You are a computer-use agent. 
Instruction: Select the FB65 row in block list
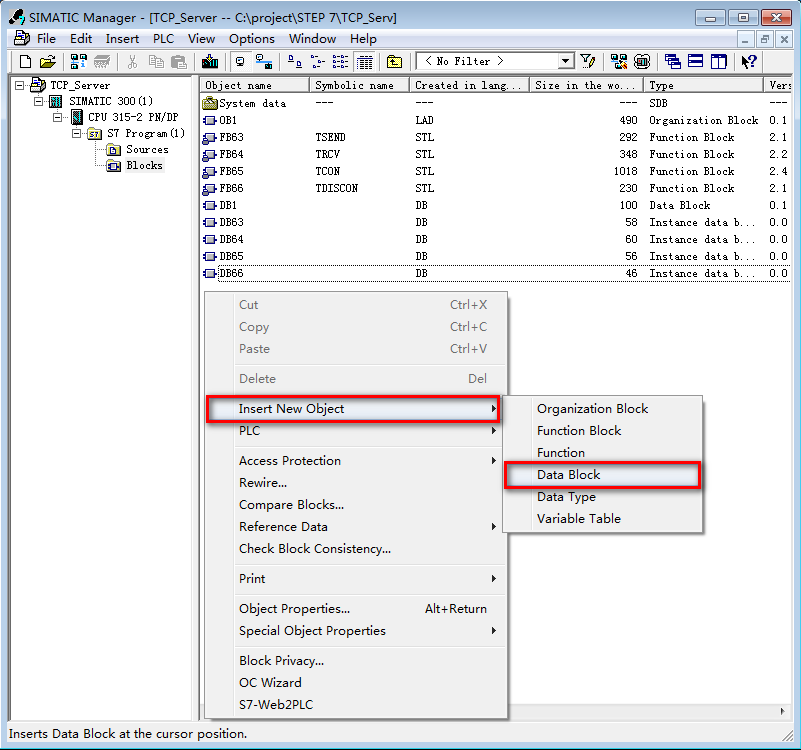tap(496, 172)
